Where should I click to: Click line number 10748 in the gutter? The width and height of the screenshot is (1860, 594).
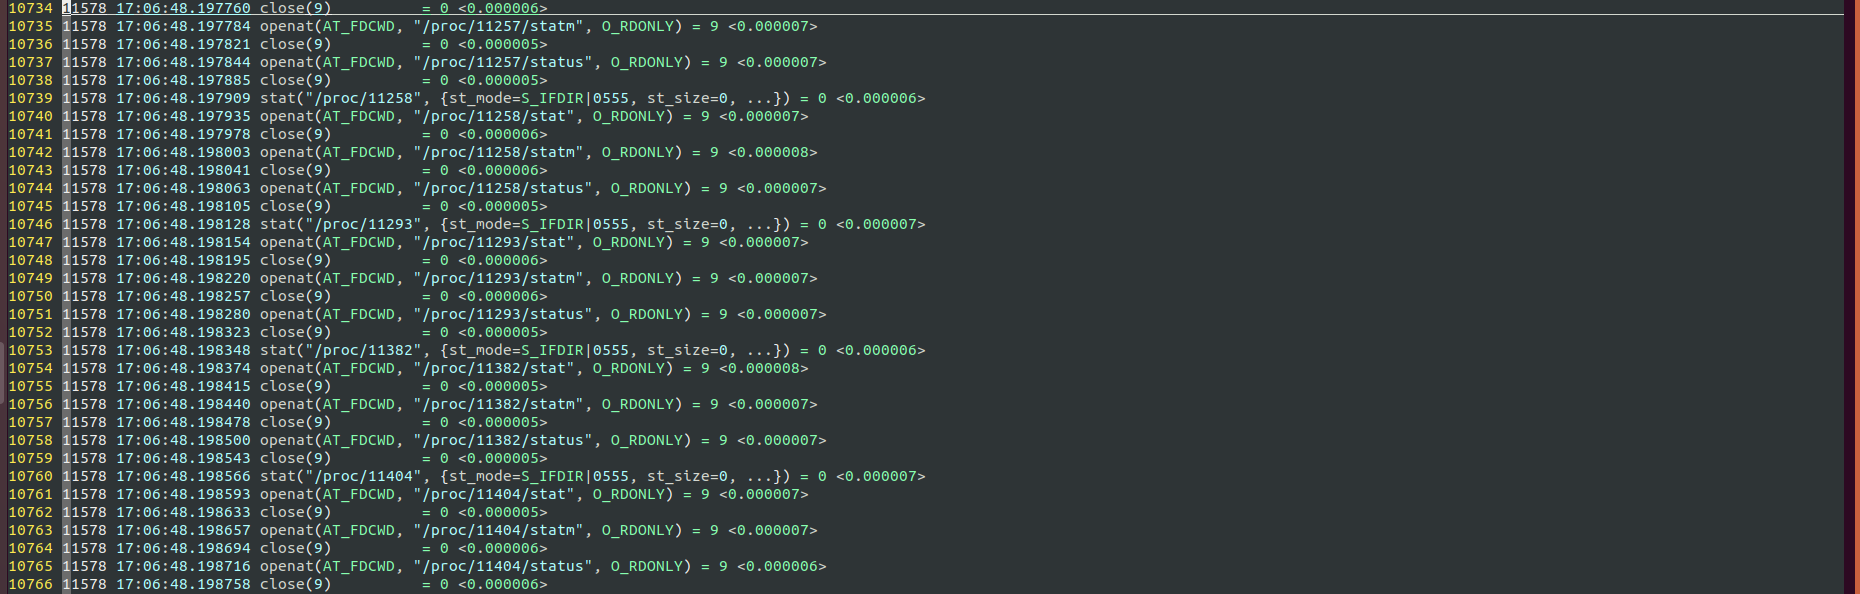30,260
